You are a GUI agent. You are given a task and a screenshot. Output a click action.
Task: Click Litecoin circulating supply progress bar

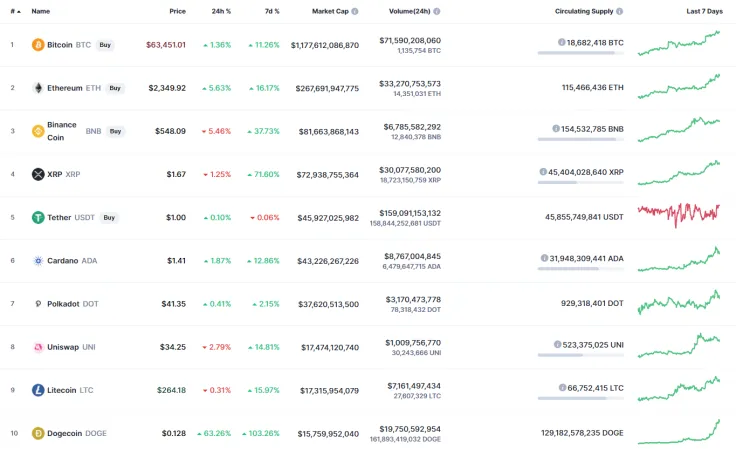581,398
